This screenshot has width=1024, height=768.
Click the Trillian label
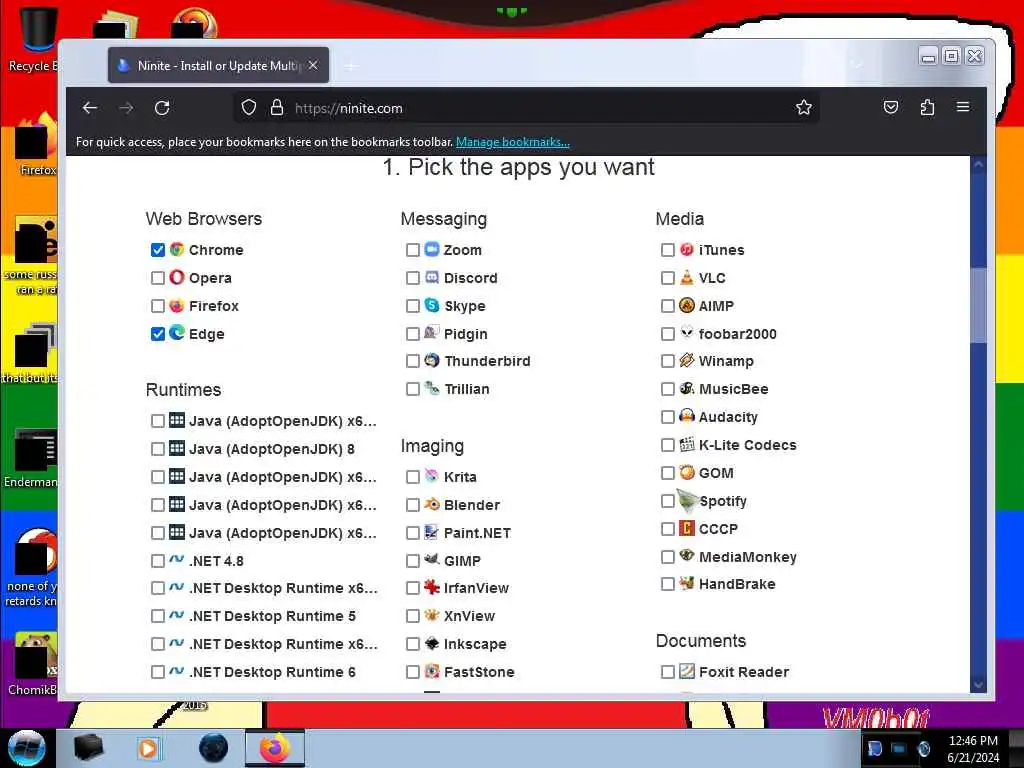[x=467, y=389]
